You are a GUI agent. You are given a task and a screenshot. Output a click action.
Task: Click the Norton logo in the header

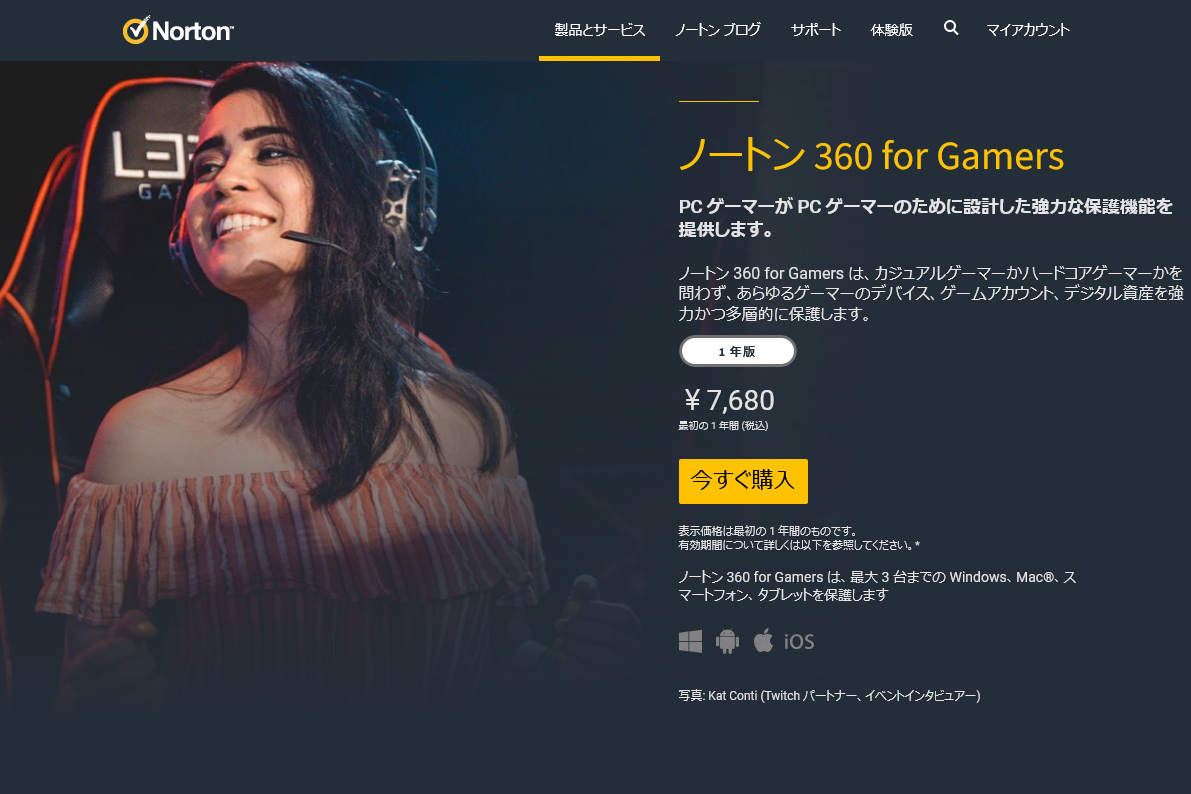pos(178,30)
